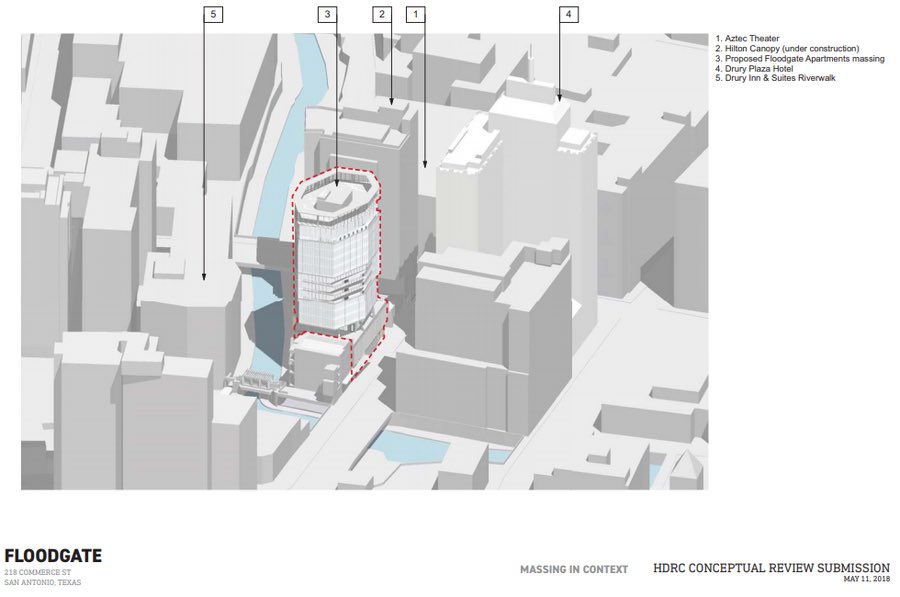Image resolution: width=900 pixels, height=597 pixels.
Task: Click the numbered callout box 3
Action: pos(327,14)
